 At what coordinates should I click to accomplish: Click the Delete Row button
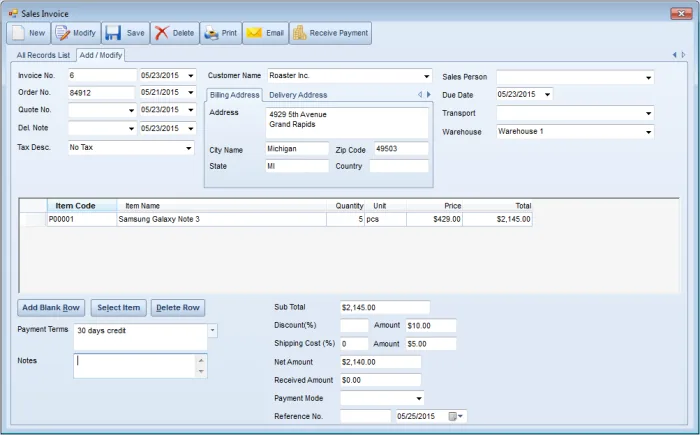point(178,308)
